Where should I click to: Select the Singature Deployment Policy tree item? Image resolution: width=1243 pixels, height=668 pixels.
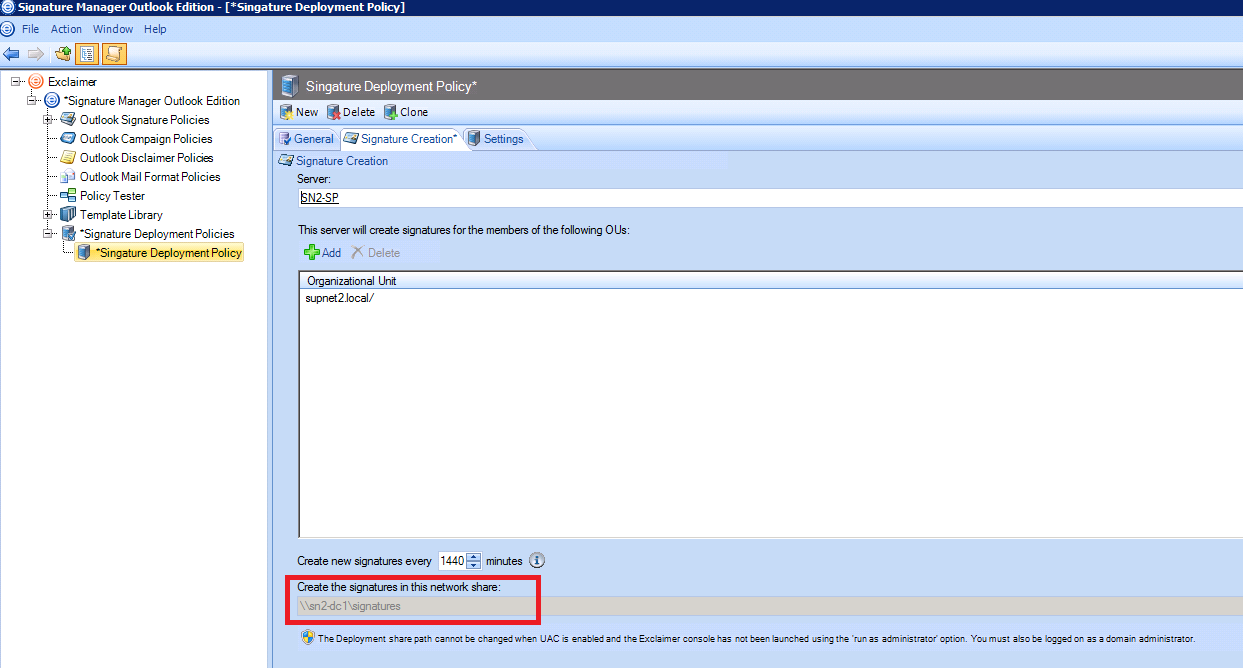[169, 253]
